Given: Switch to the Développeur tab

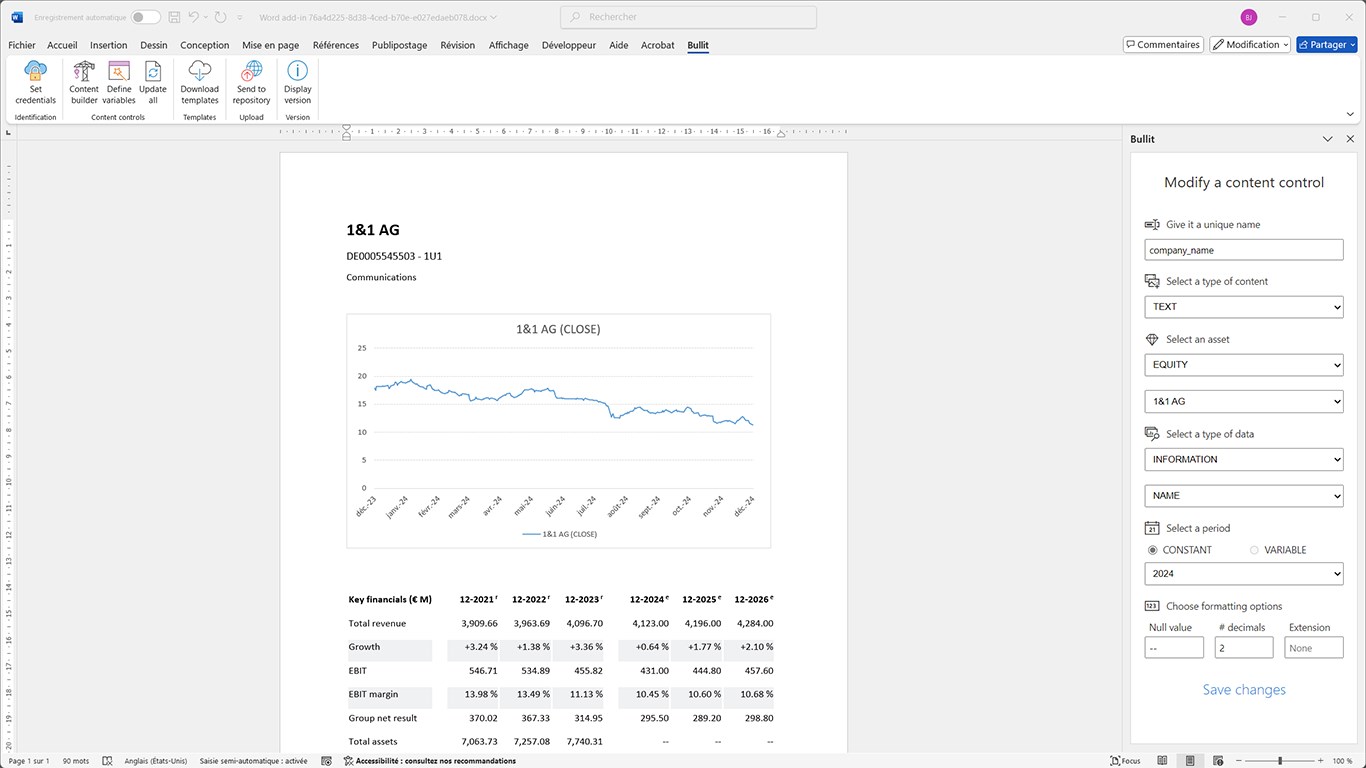Looking at the screenshot, I should pyautogui.click(x=569, y=45).
